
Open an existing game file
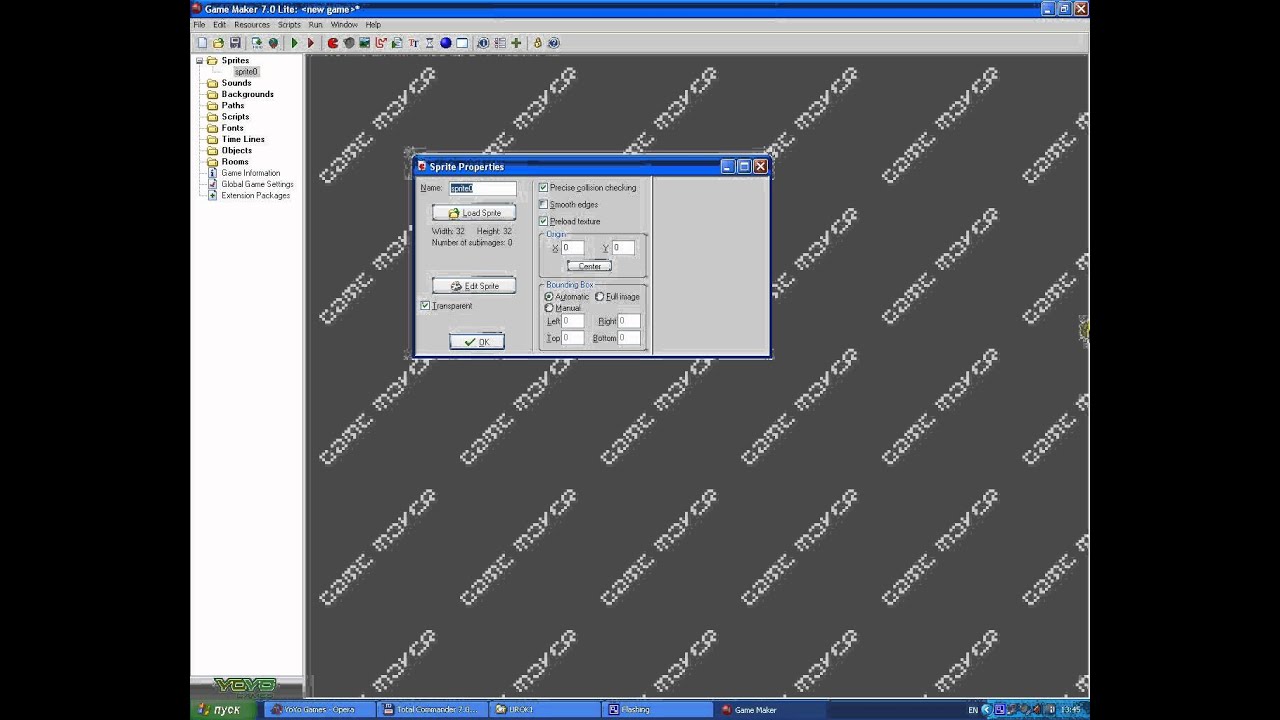218,43
